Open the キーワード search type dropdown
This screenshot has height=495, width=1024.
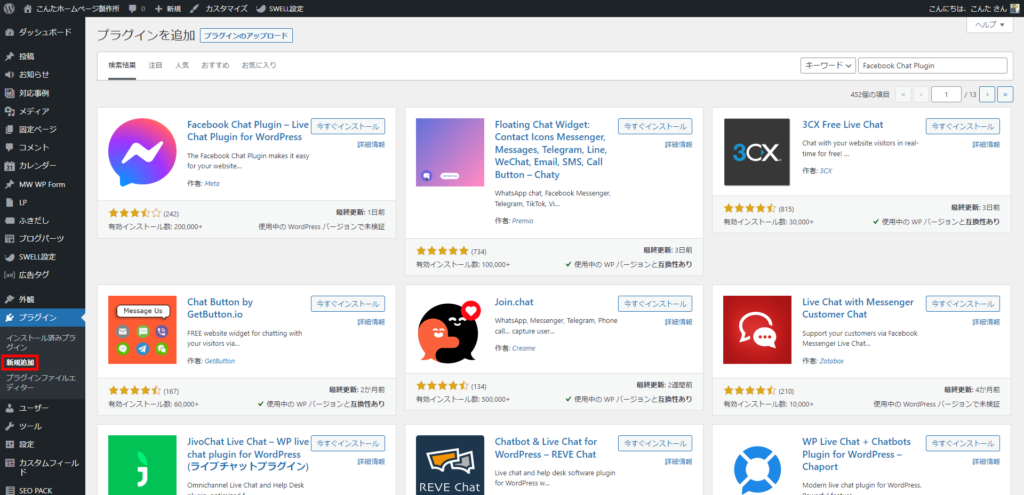pos(828,66)
